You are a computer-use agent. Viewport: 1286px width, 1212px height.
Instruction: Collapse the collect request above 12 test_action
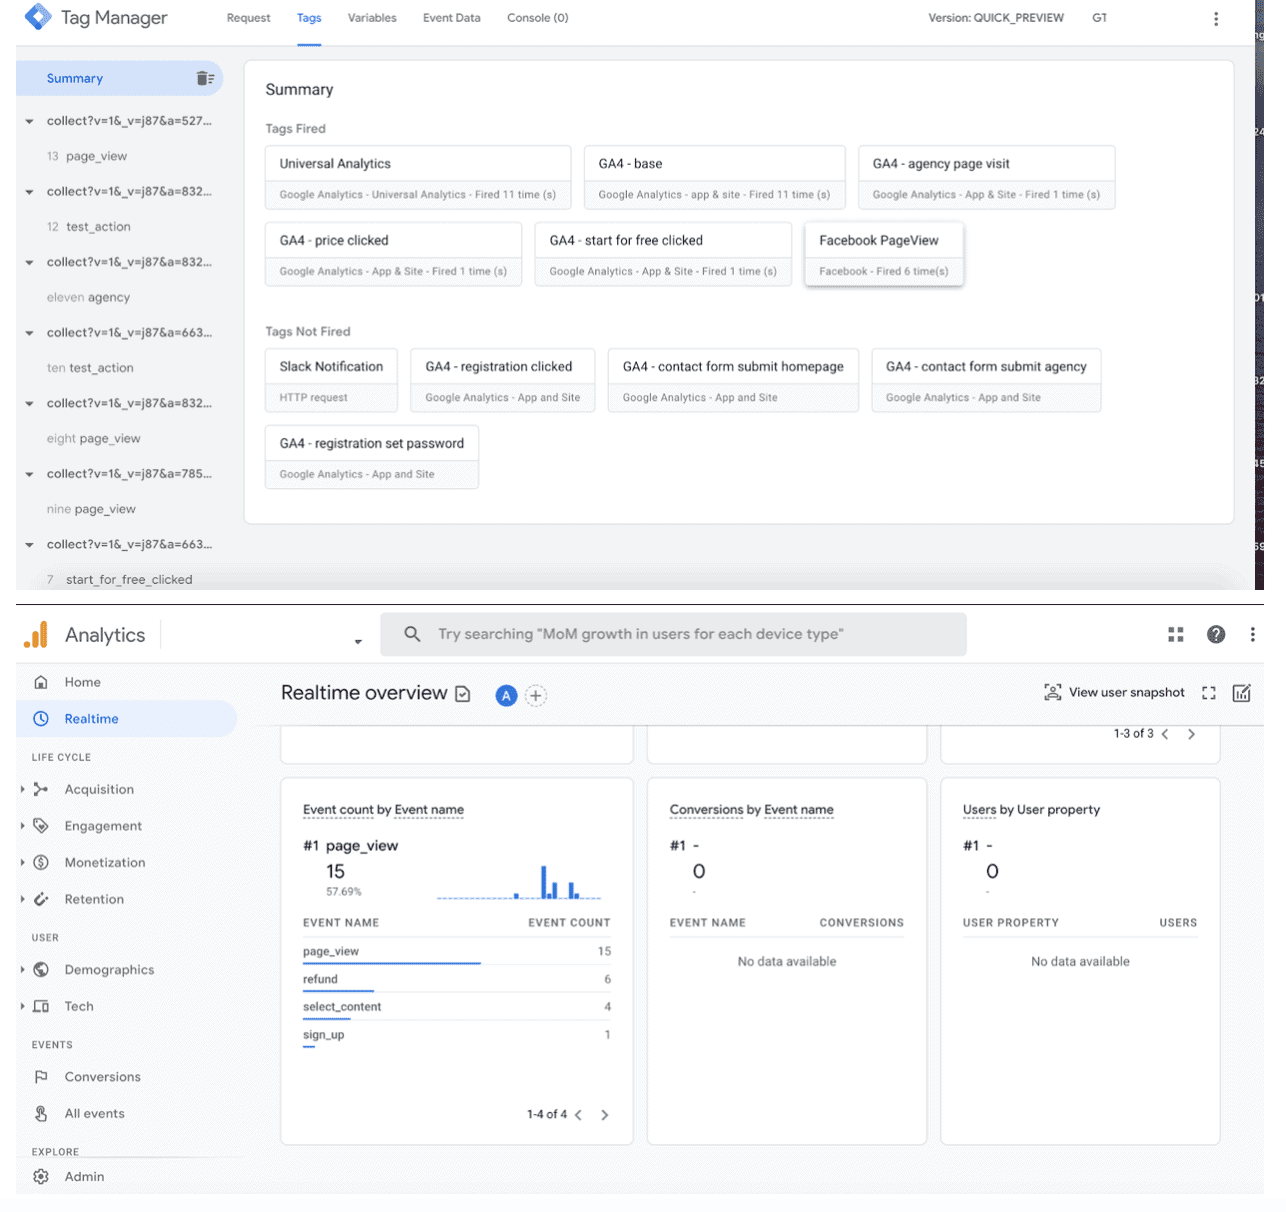(x=29, y=192)
